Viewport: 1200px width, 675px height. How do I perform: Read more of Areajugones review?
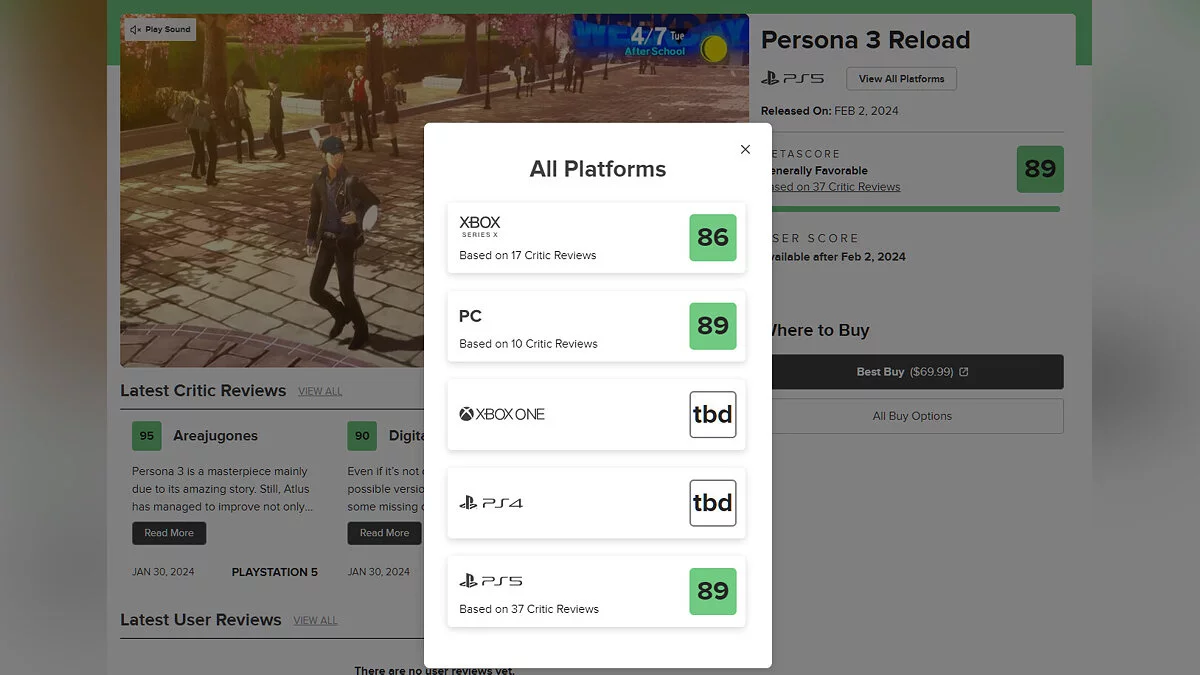pos(169,533)
